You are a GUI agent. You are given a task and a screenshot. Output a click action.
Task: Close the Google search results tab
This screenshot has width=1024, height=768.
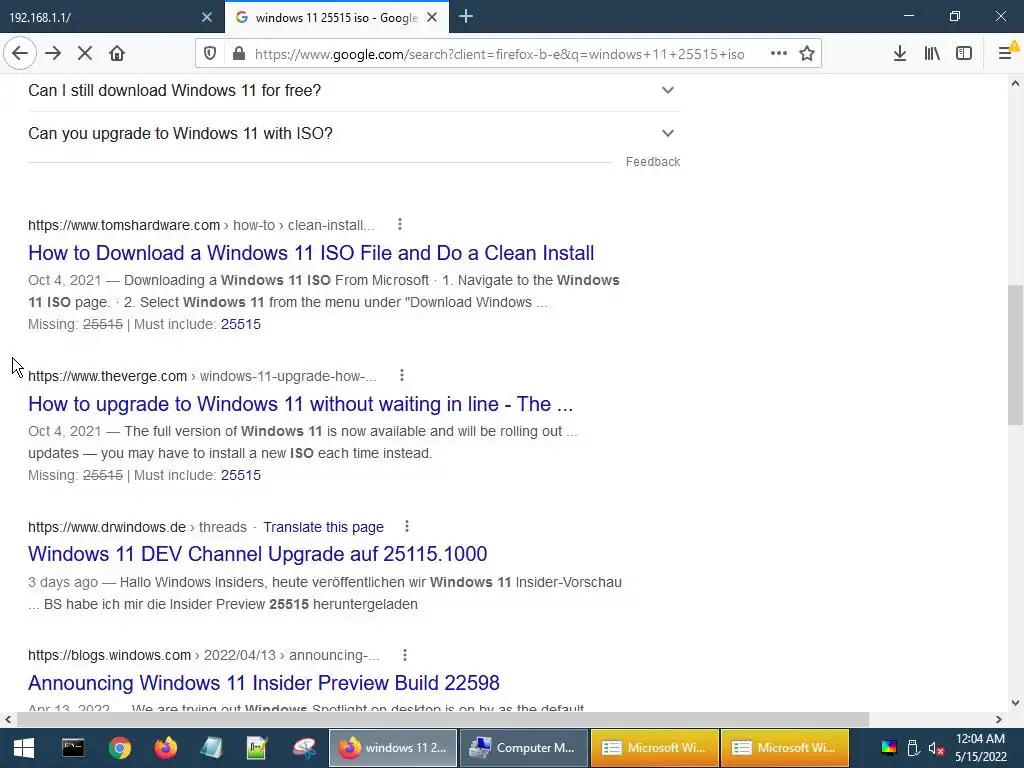pos(432,17)
